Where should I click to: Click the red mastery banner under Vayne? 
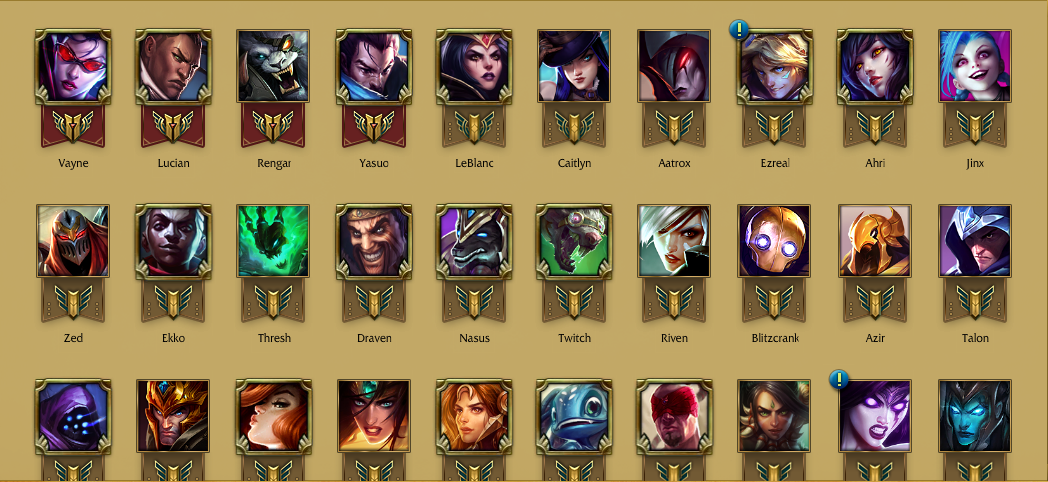[73, 126]
